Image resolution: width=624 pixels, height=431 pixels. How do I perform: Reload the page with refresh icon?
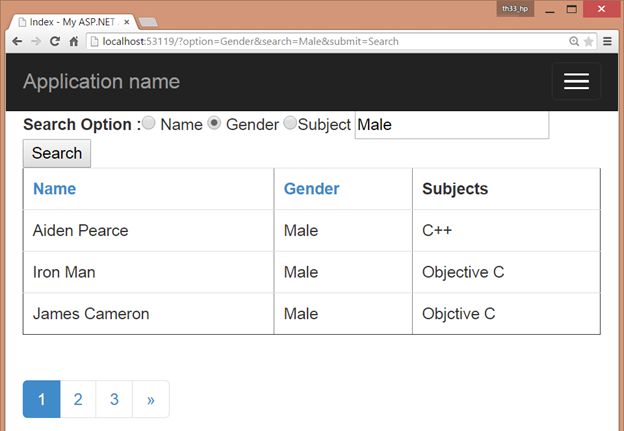[55, 41]
